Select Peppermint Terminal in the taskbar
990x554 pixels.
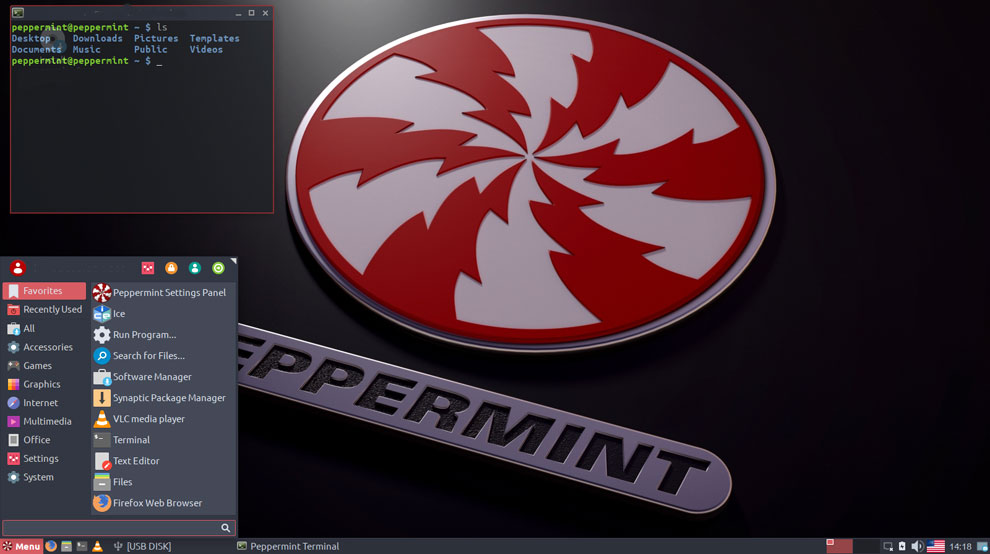coord(288,546)
